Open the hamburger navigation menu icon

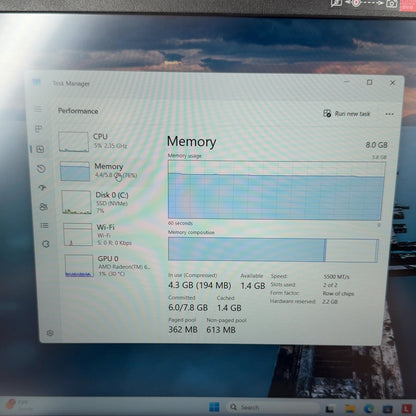pos(38,109)
